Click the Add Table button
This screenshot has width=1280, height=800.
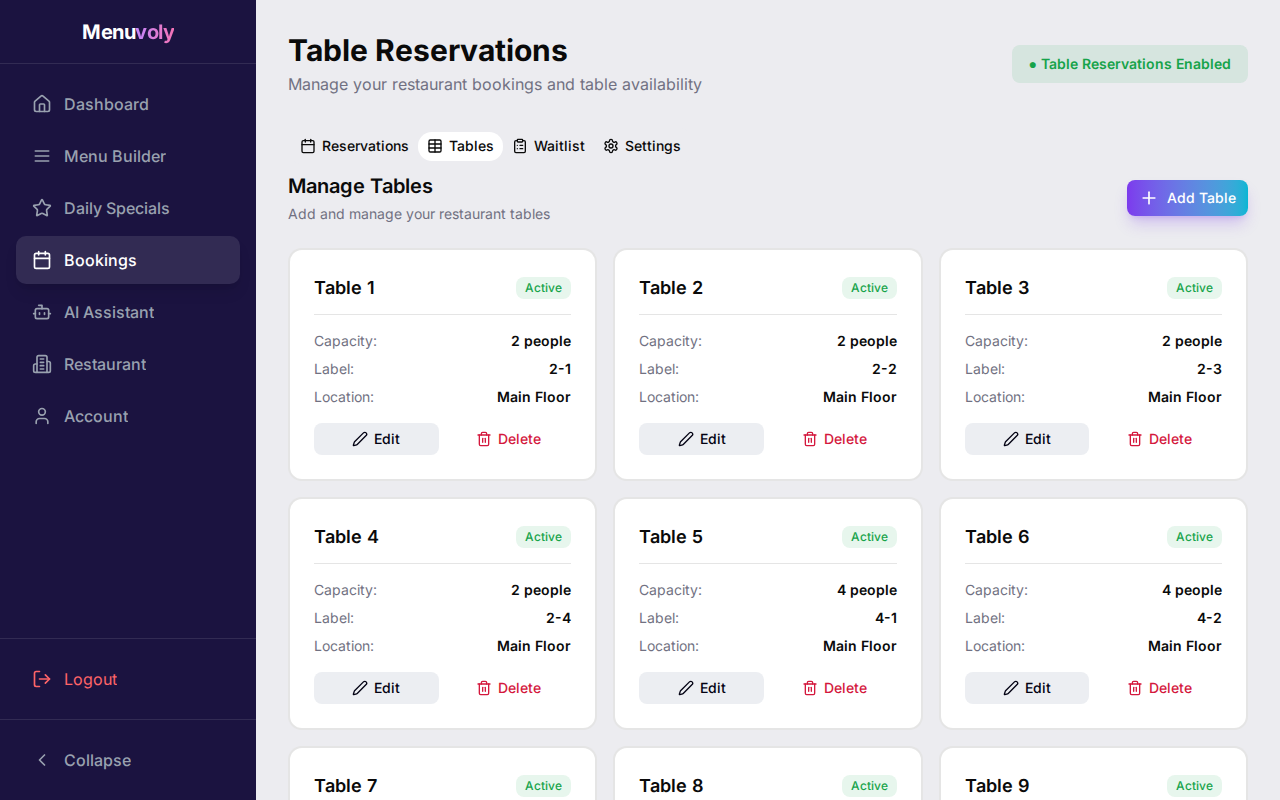(1187, 198)
